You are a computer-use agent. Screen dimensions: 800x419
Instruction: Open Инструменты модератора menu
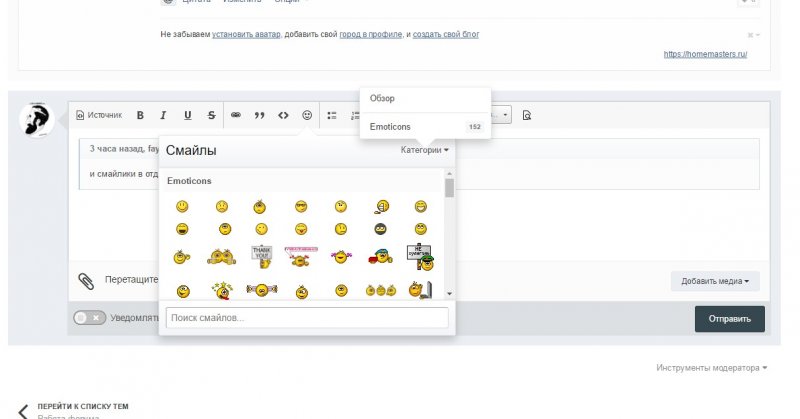pyautogui.click(x=712, y=368)
